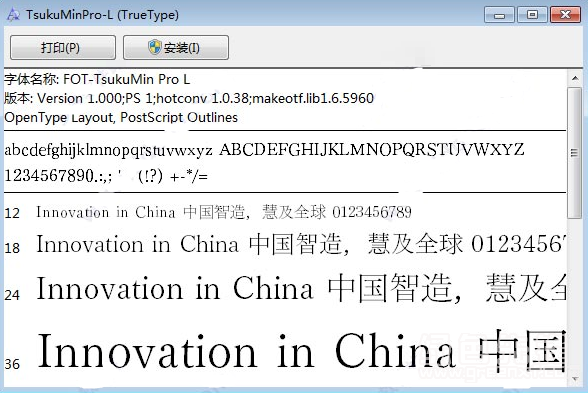588x393 pixels.
Task: Click the OpenType Layout, PostScript Outlines text
Action: tap(121, 117)
